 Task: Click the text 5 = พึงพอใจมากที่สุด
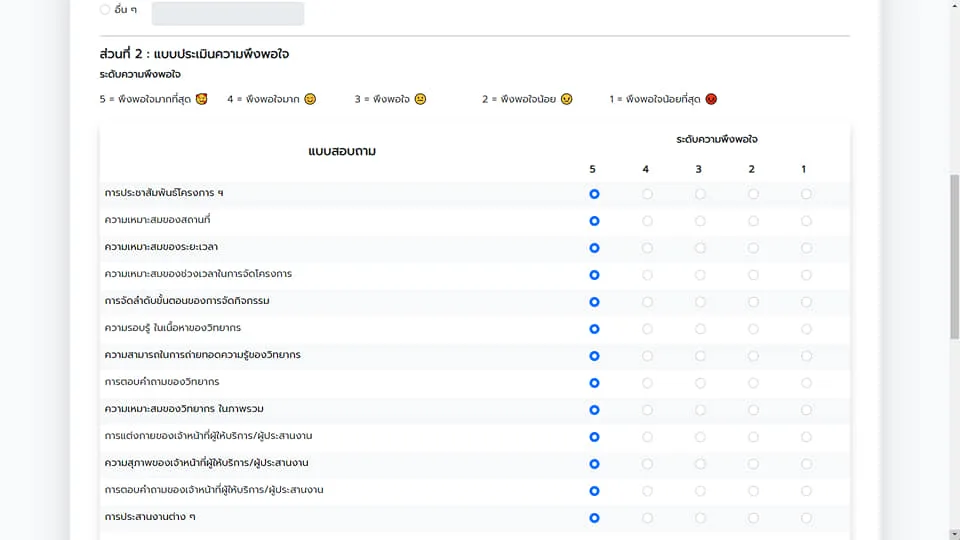[x=145, y=99]
